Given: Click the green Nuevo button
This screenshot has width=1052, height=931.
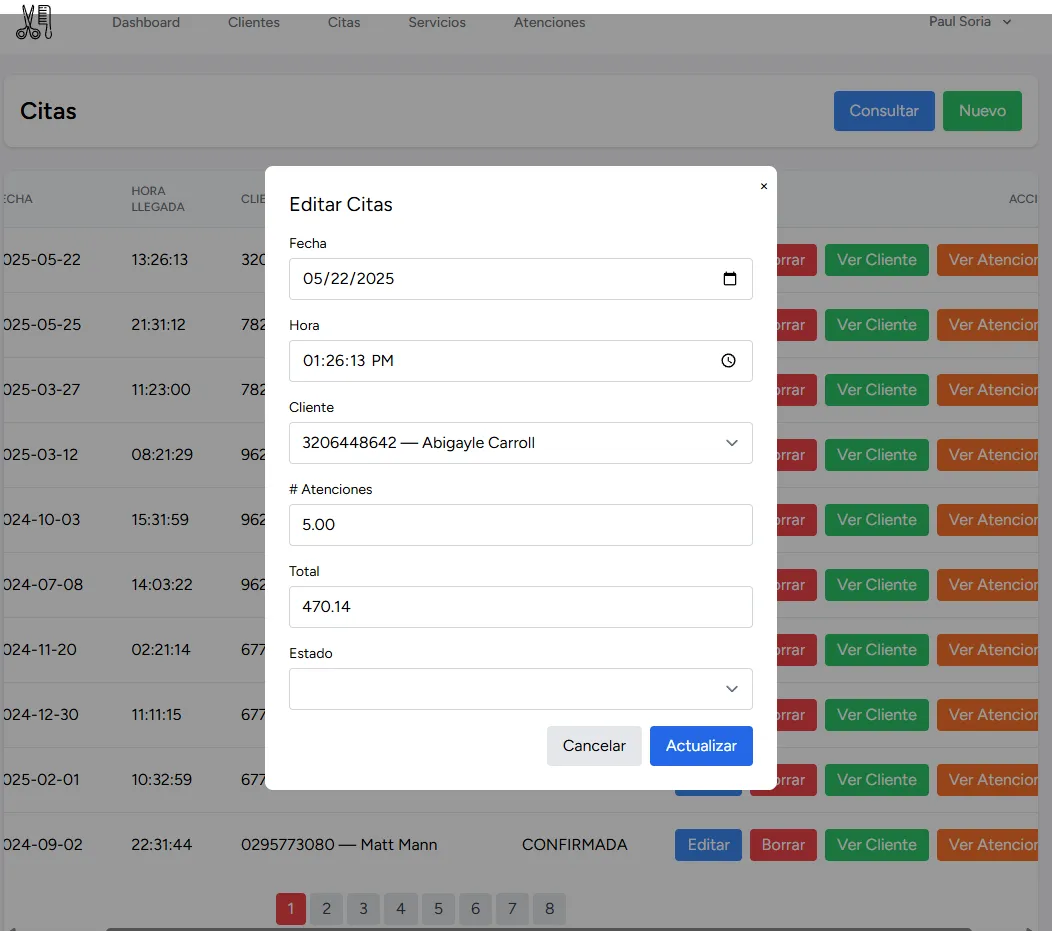Looking at the screenshot, I should point(982,111).
